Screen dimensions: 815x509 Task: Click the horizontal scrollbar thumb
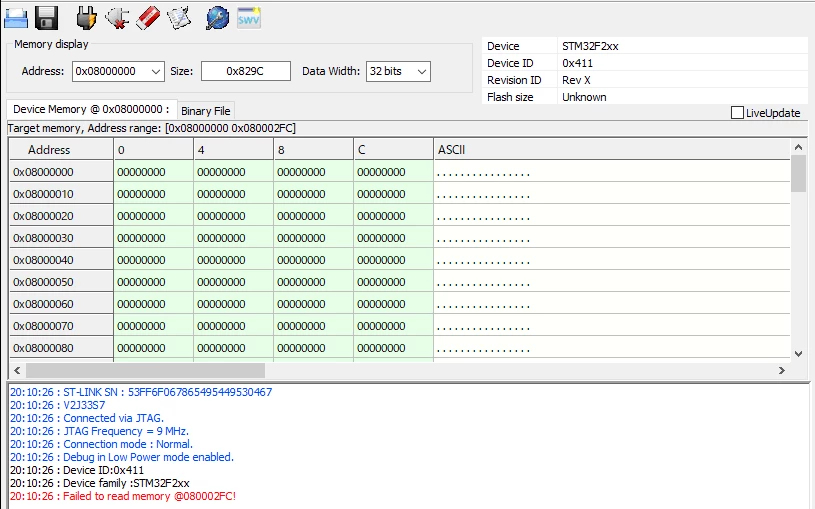point(146,371)
